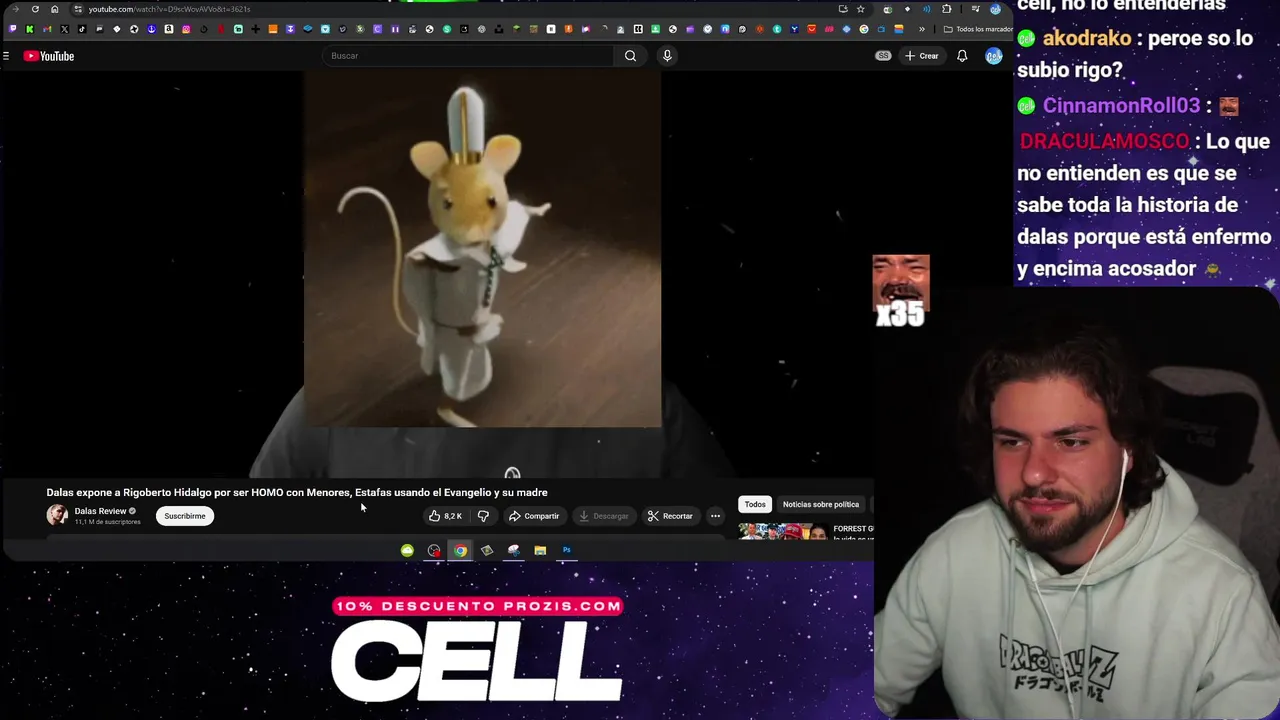This screenshot has width=1280, height=720.
Task: Dislike the video
Action: tap(483, 516)
